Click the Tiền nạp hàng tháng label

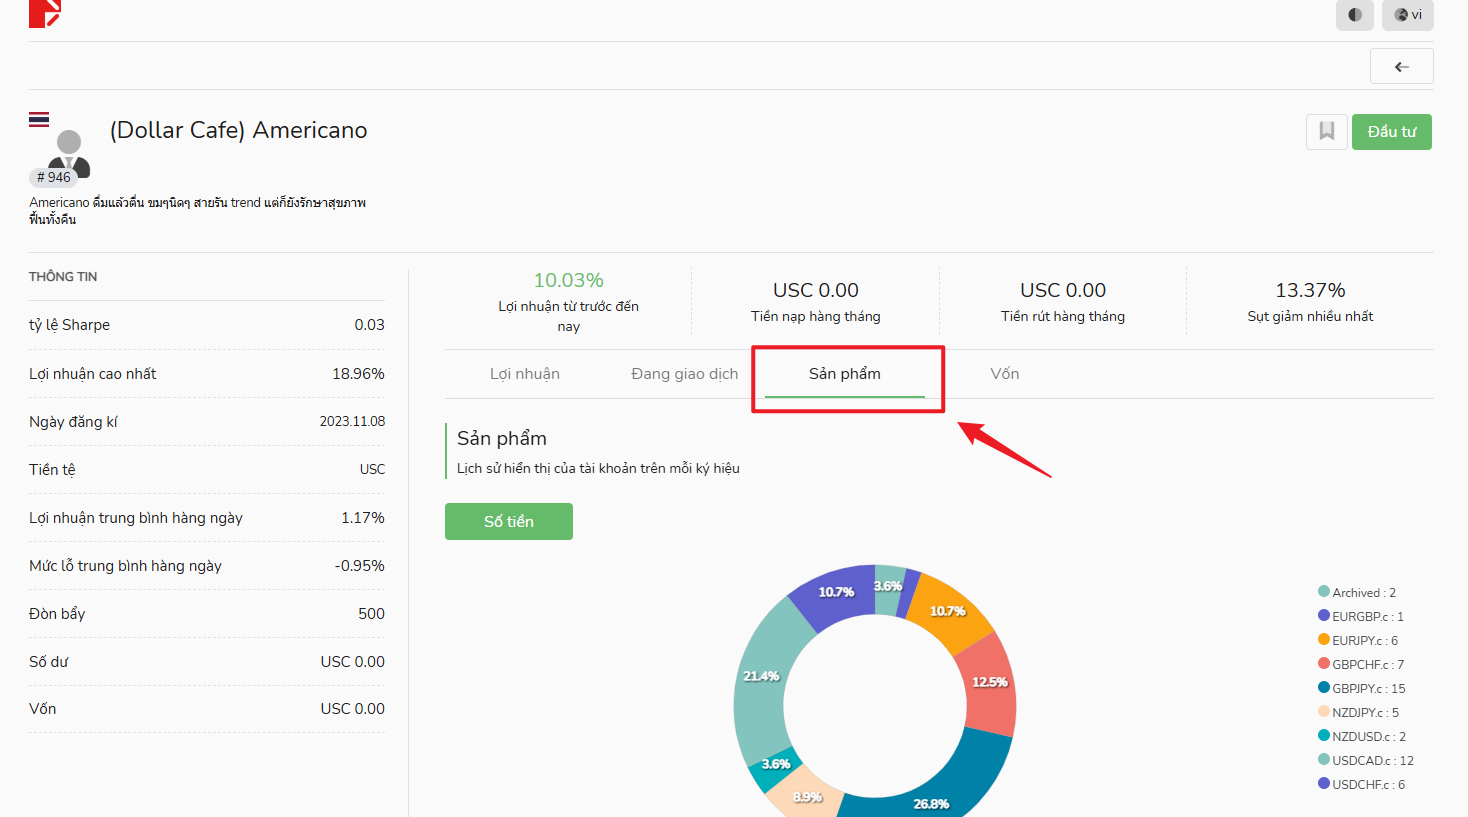pyautogui.click(x=816, y=316)
